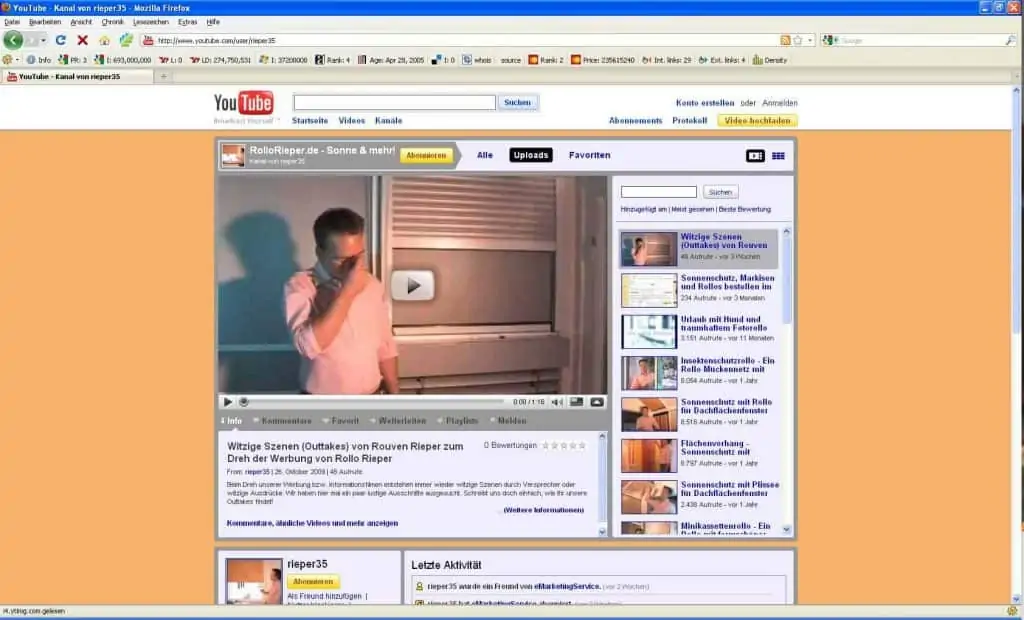Open the Lesezeichen menu

click(x=150, y=21)
